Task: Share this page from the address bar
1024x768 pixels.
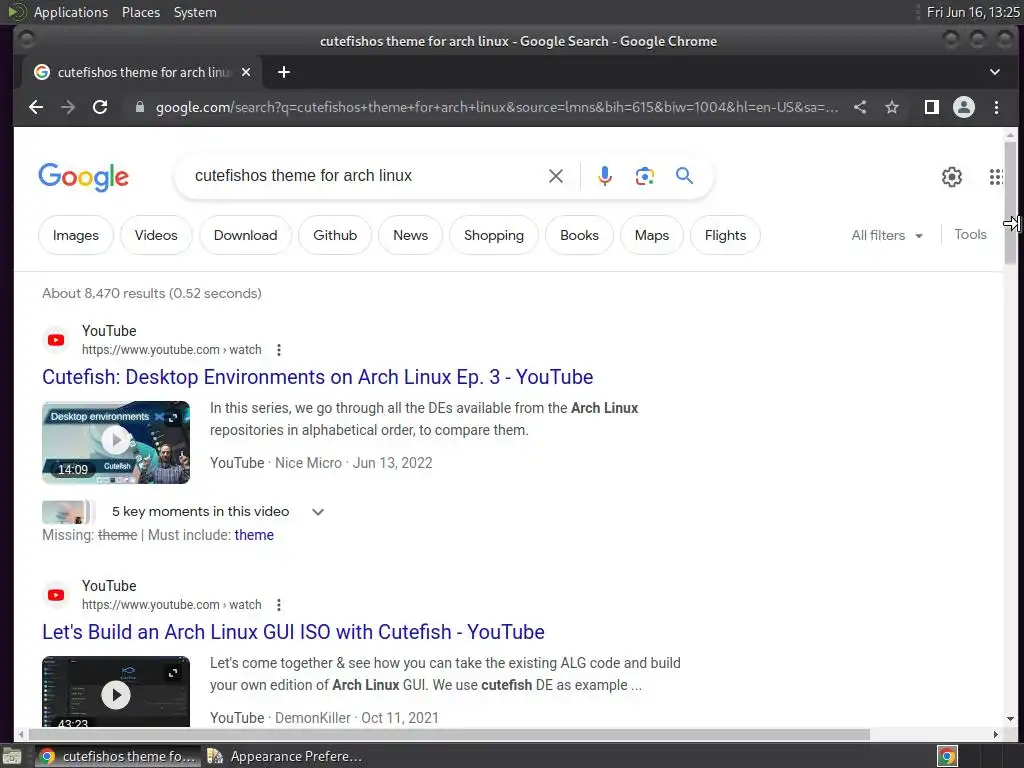Action: 860,107
